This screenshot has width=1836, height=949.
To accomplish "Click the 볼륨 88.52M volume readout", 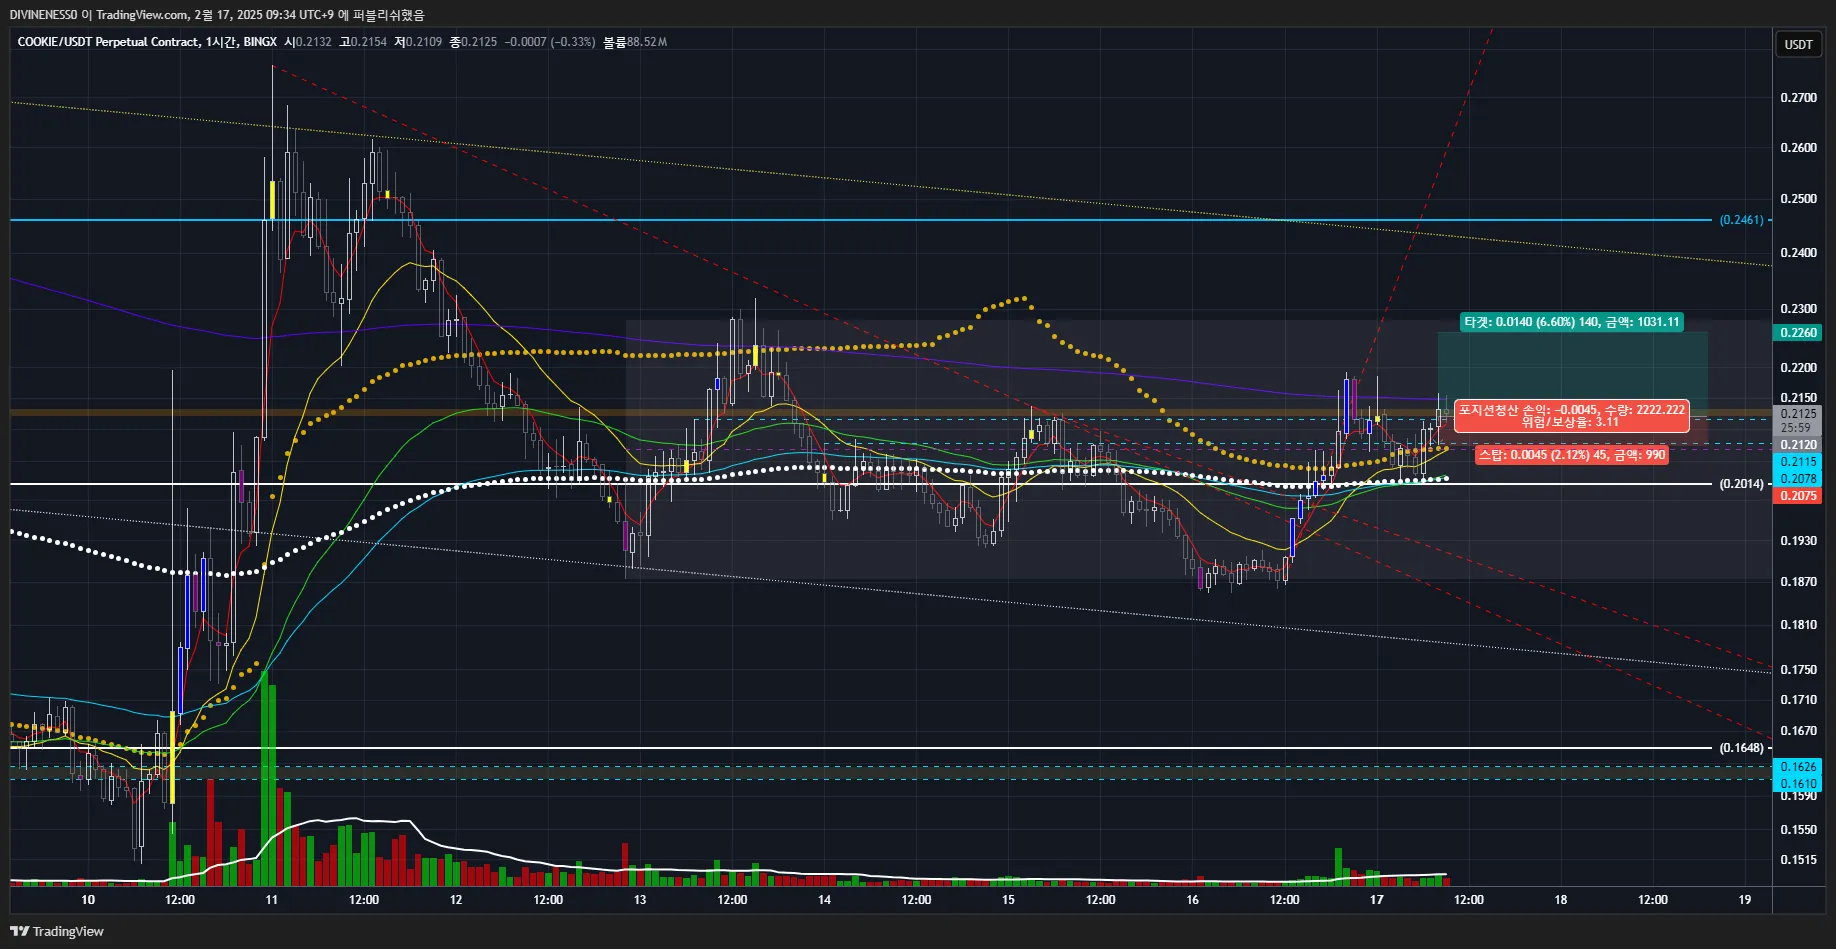I will [x=635, y=42].
